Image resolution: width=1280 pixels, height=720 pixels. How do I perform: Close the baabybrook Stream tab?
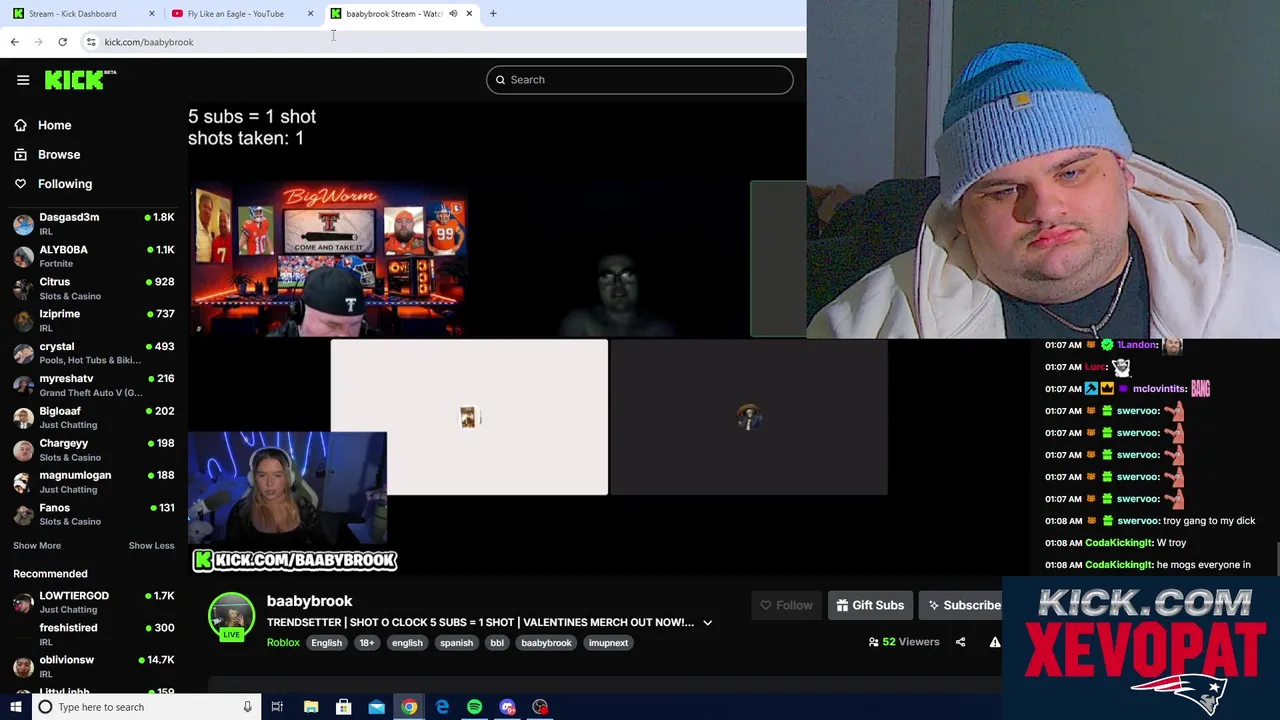pyautogui.click(x=469, y=14)
